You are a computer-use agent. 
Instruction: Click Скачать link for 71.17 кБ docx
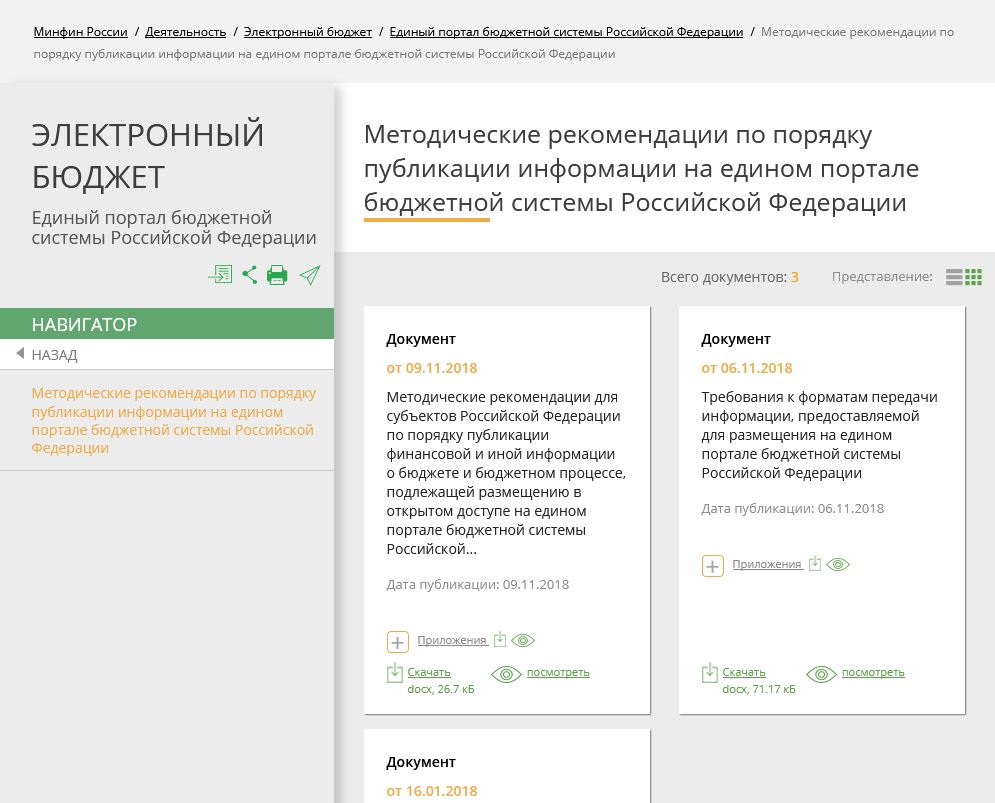pos(744,672)
